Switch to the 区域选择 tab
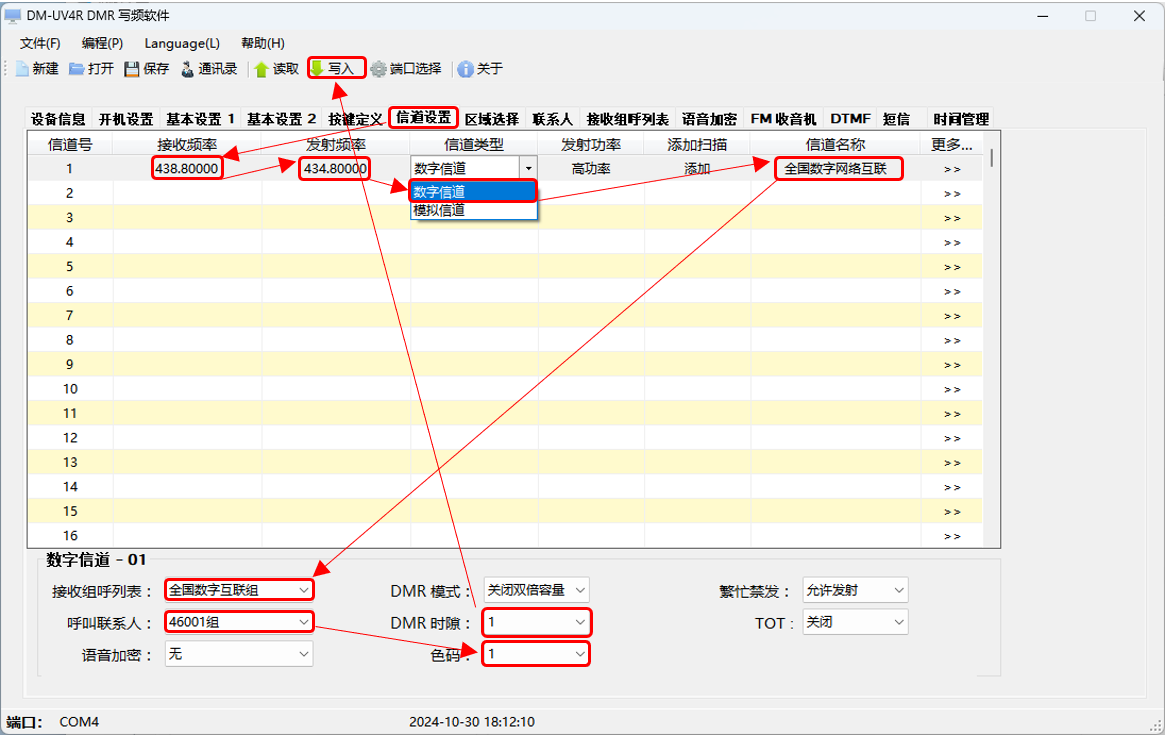Screen dimensions: 1165x735 [x=492, y=119]
